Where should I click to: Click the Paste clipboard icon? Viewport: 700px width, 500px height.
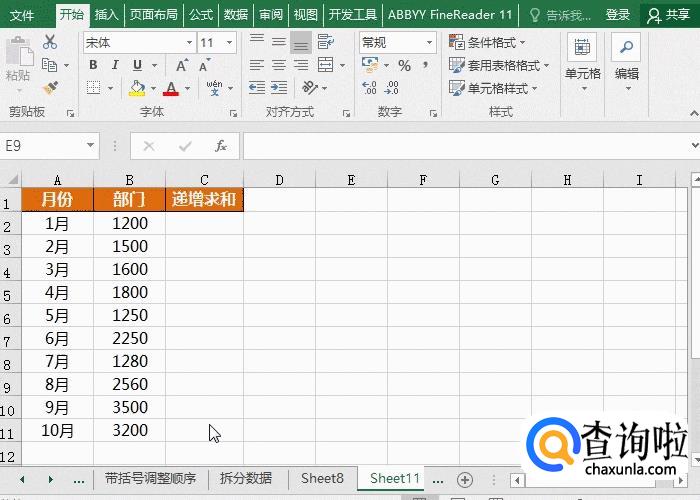coord(19,53)
